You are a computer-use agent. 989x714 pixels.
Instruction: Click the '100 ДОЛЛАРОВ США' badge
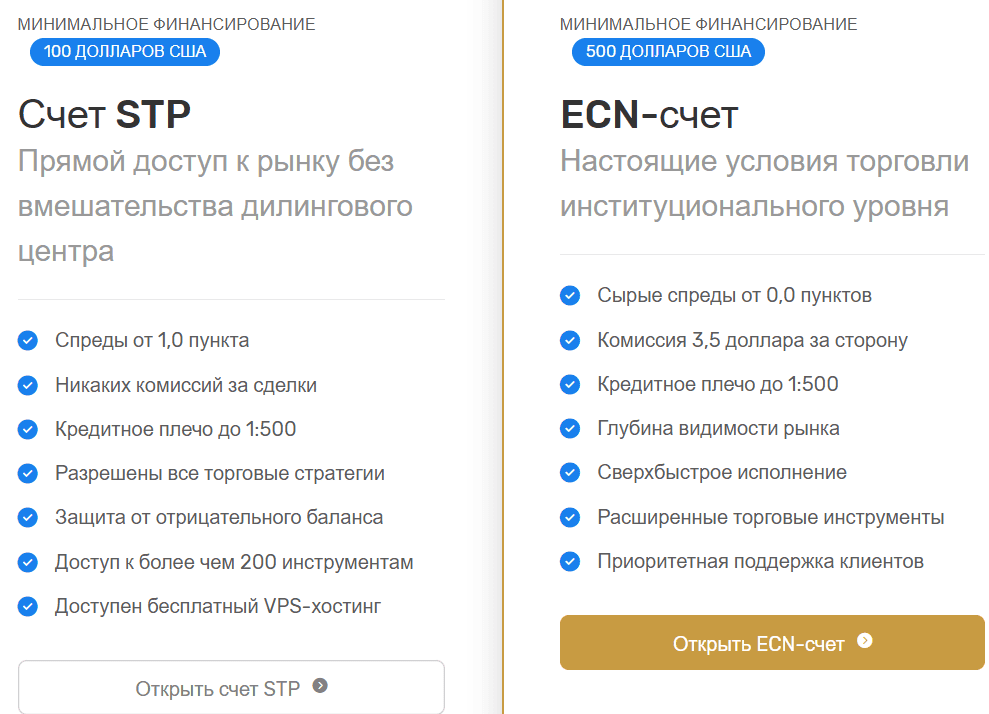pos(124,52)
